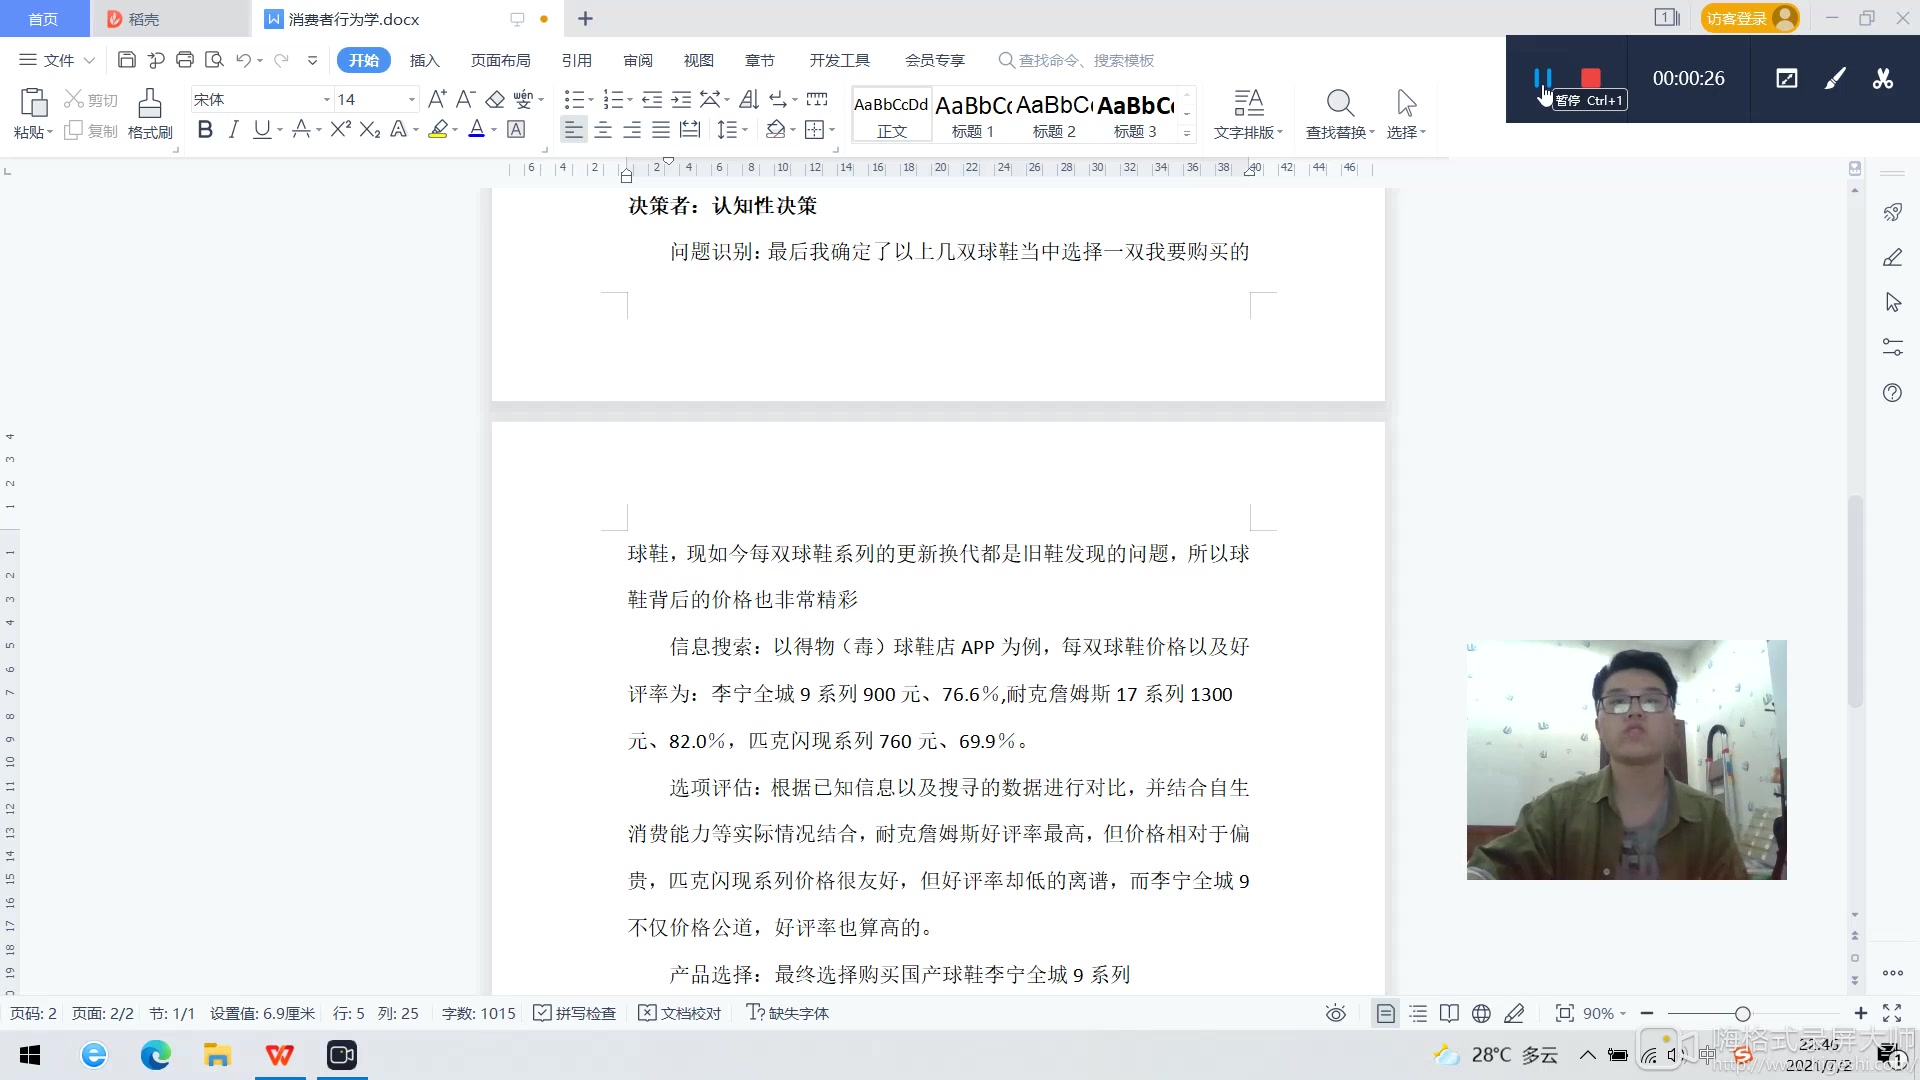Open the Page Layout ribbon tab
This screenshot has height=1080, width=1920.
[500, 60]
